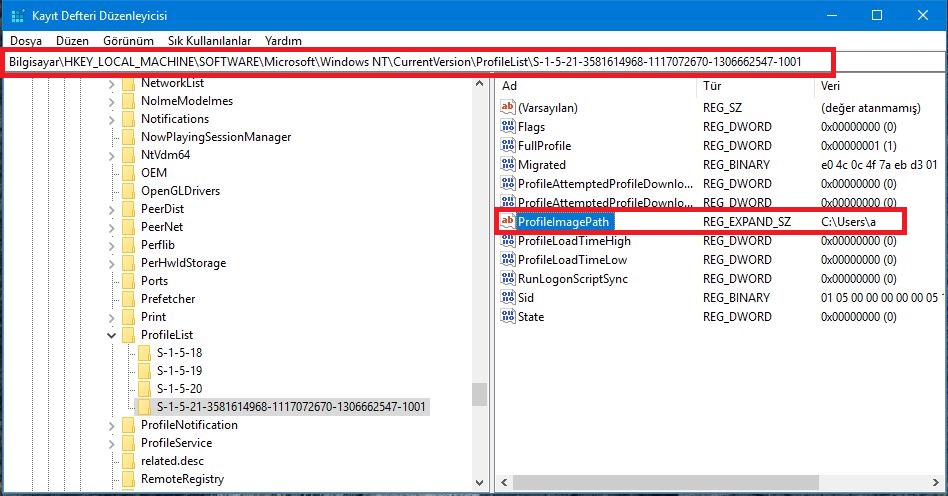Expand the Perflib key
This screenshot has width=948, height=496.
tap(111, 246)
